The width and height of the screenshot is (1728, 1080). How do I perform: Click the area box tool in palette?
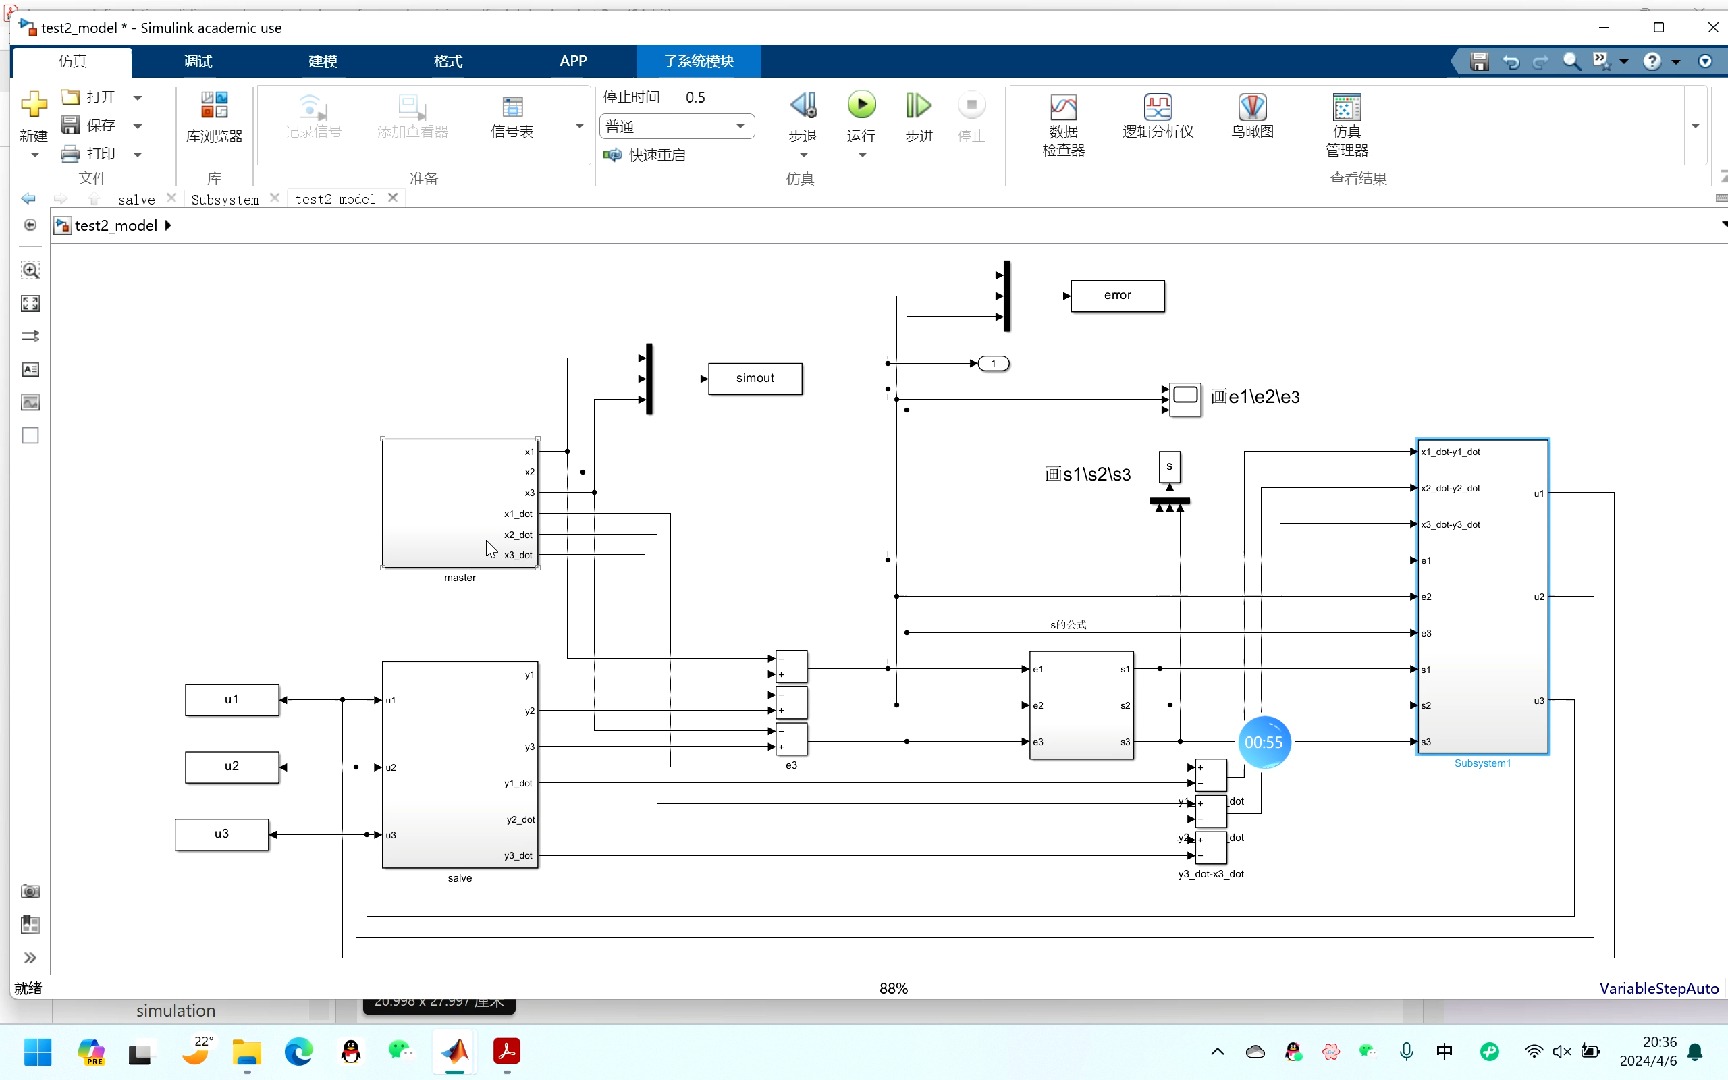pyautogui.click(x=31, y=436)
